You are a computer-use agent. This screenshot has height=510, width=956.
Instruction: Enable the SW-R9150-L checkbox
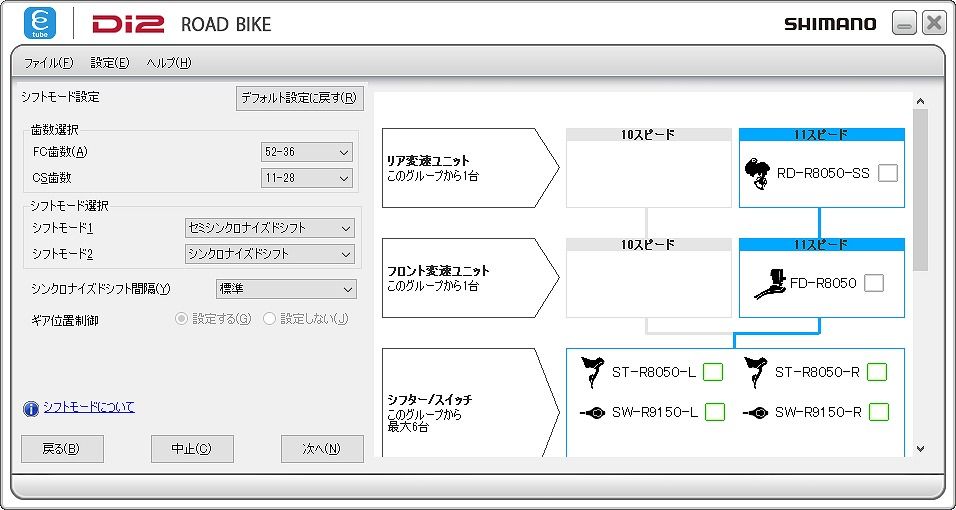click(715, 412)
